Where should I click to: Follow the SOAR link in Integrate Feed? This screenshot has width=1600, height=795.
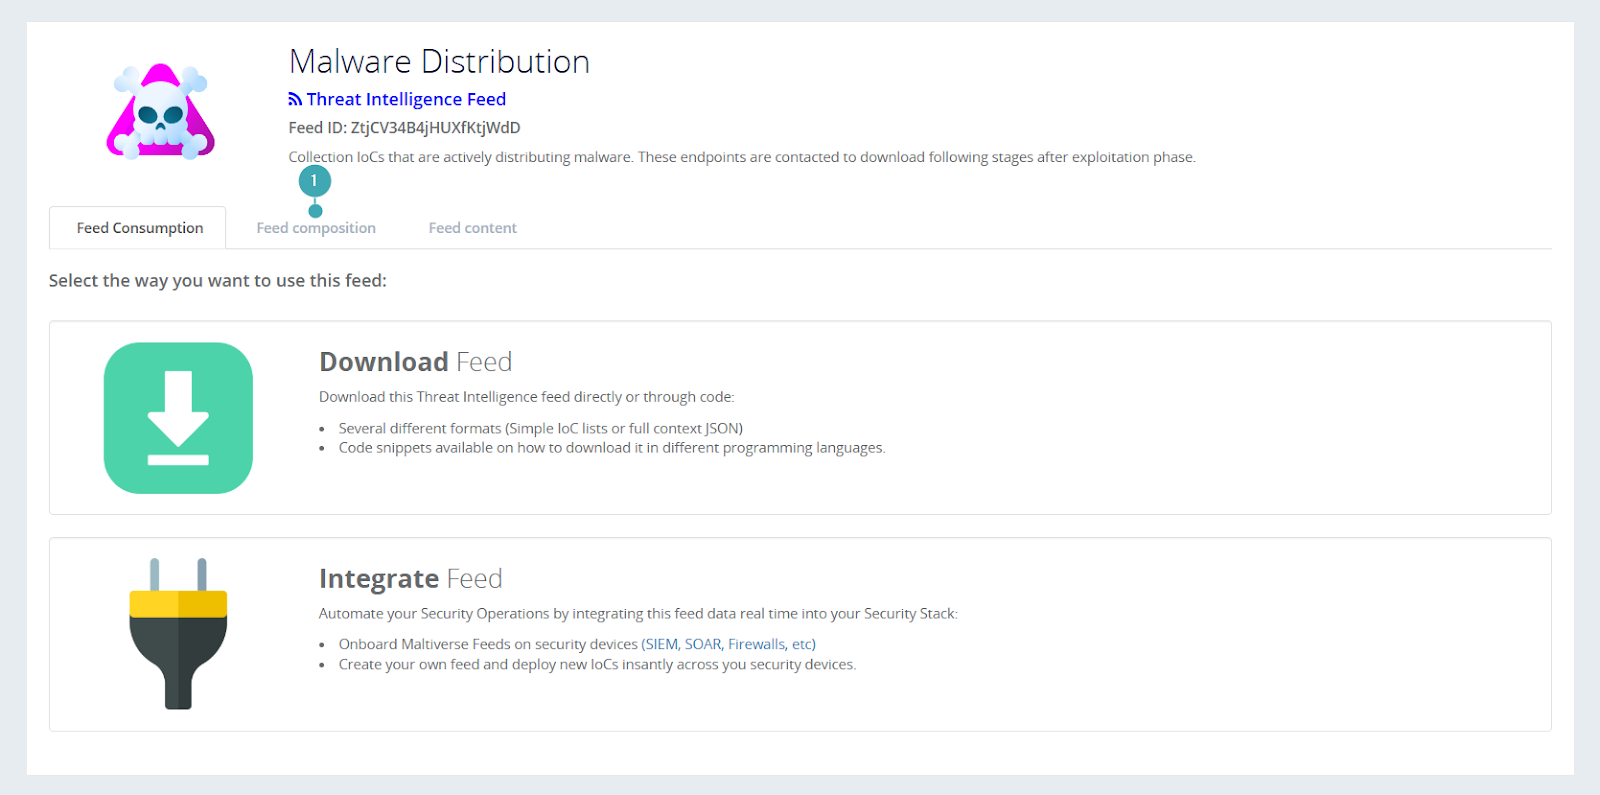703,644
